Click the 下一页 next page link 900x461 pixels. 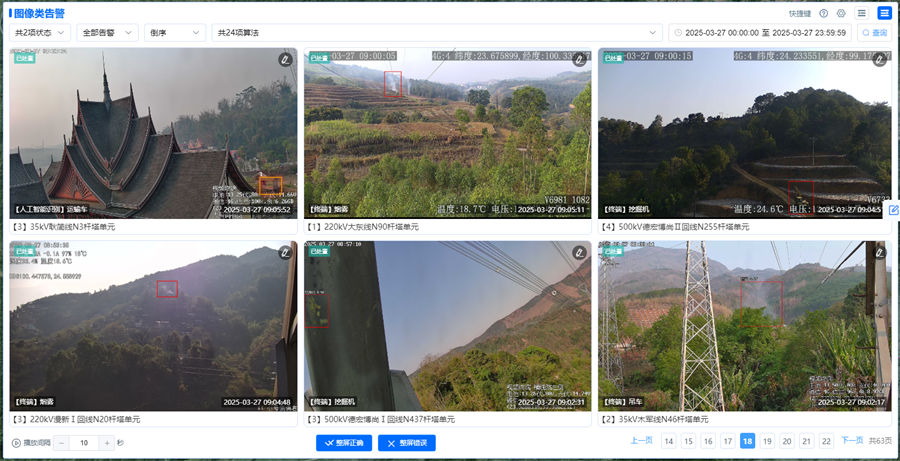[852, 440]
